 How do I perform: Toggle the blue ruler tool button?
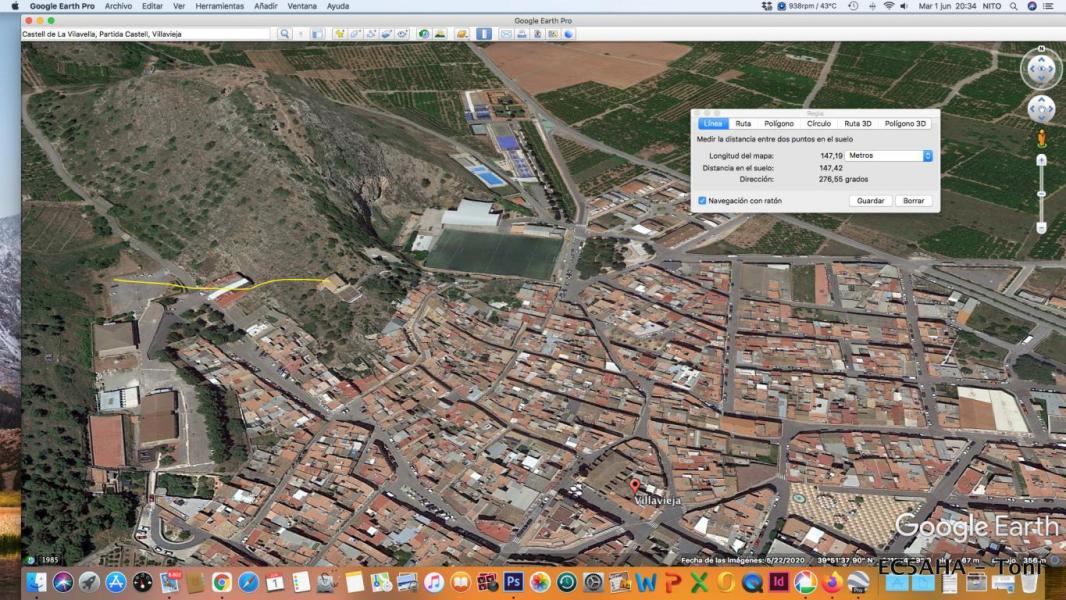484,34
